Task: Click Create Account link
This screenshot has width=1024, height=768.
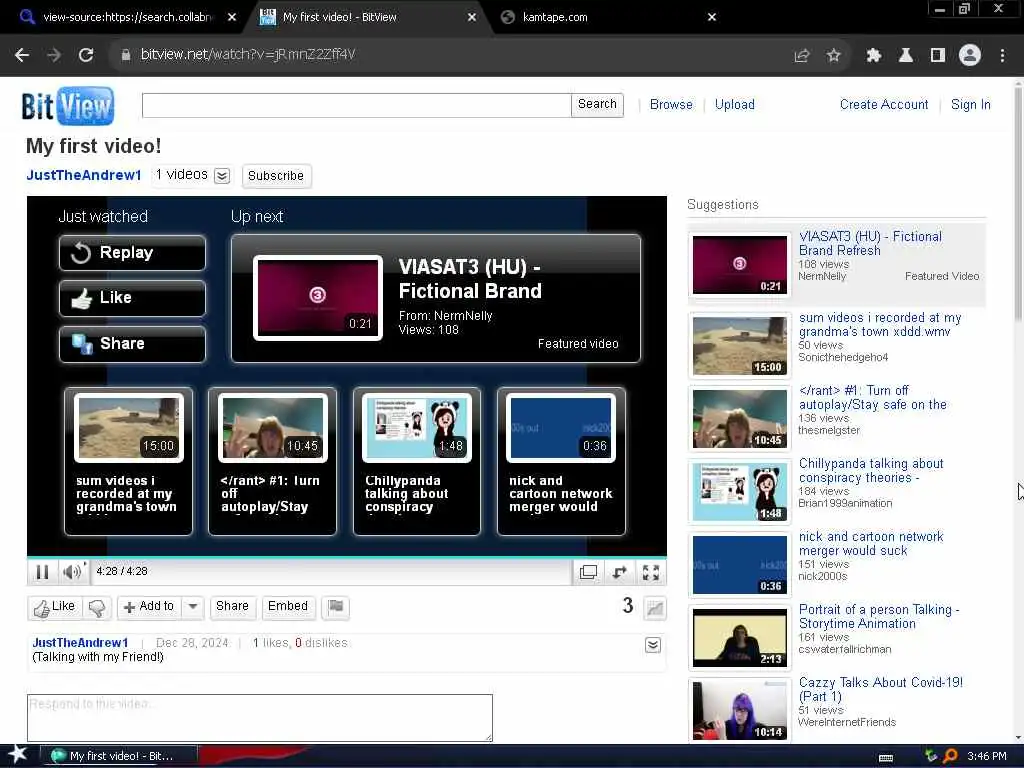Action: pyautogui.click(x=884, y=104)
